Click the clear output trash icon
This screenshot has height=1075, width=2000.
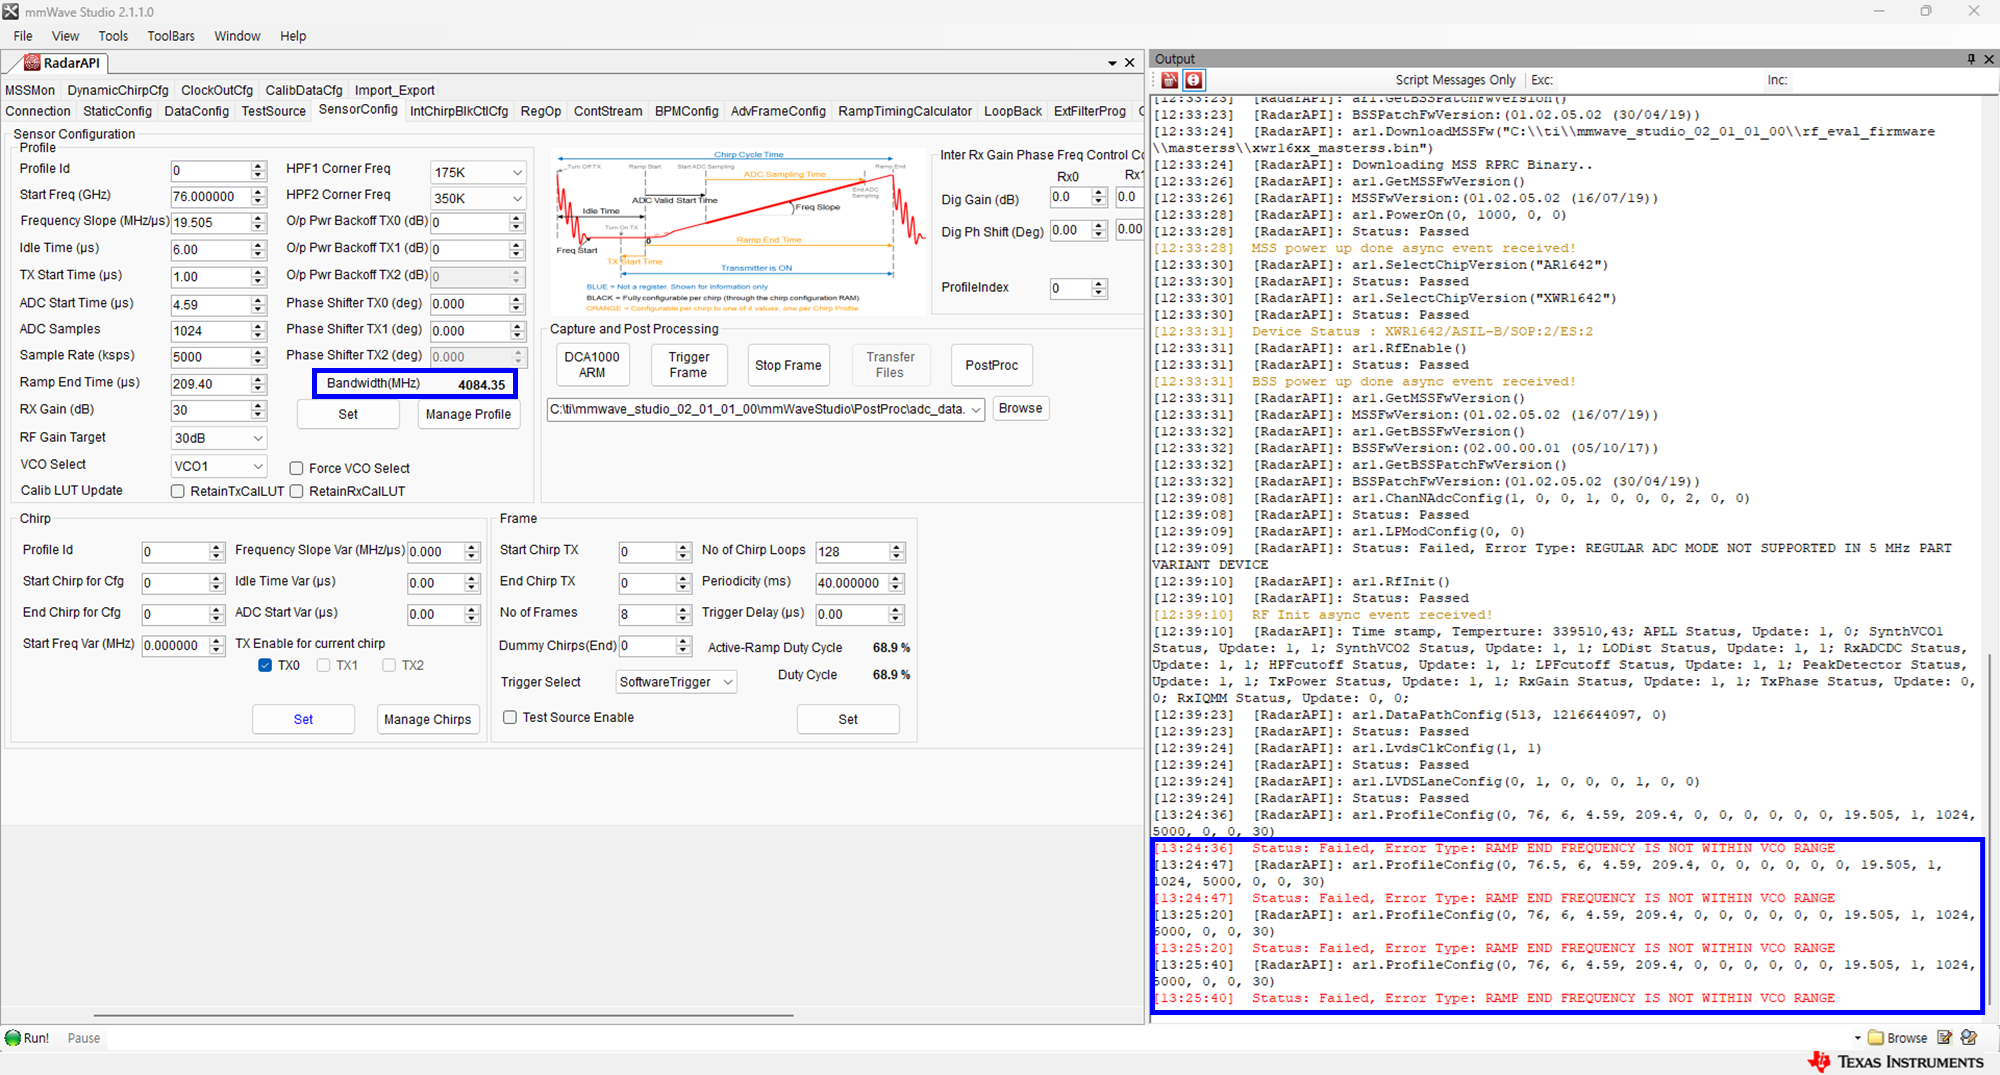click(x=1169, y=80)
